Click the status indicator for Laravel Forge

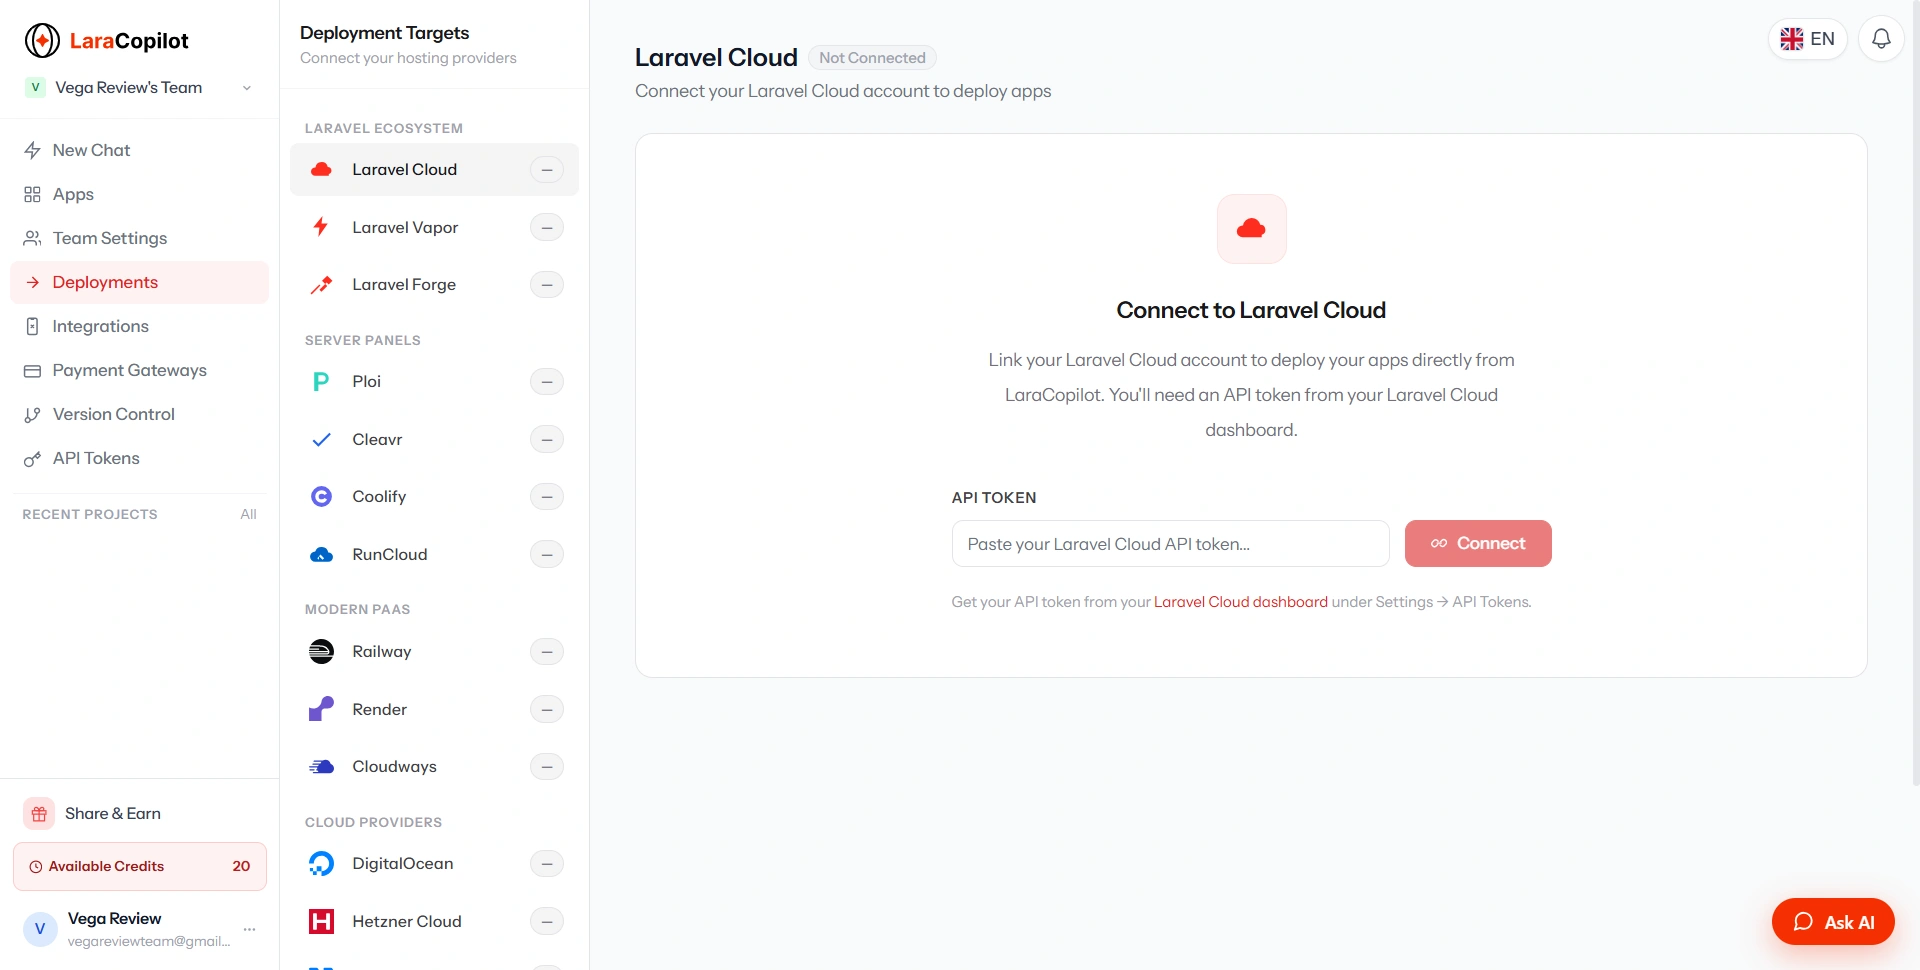click(x=547, y=285)
